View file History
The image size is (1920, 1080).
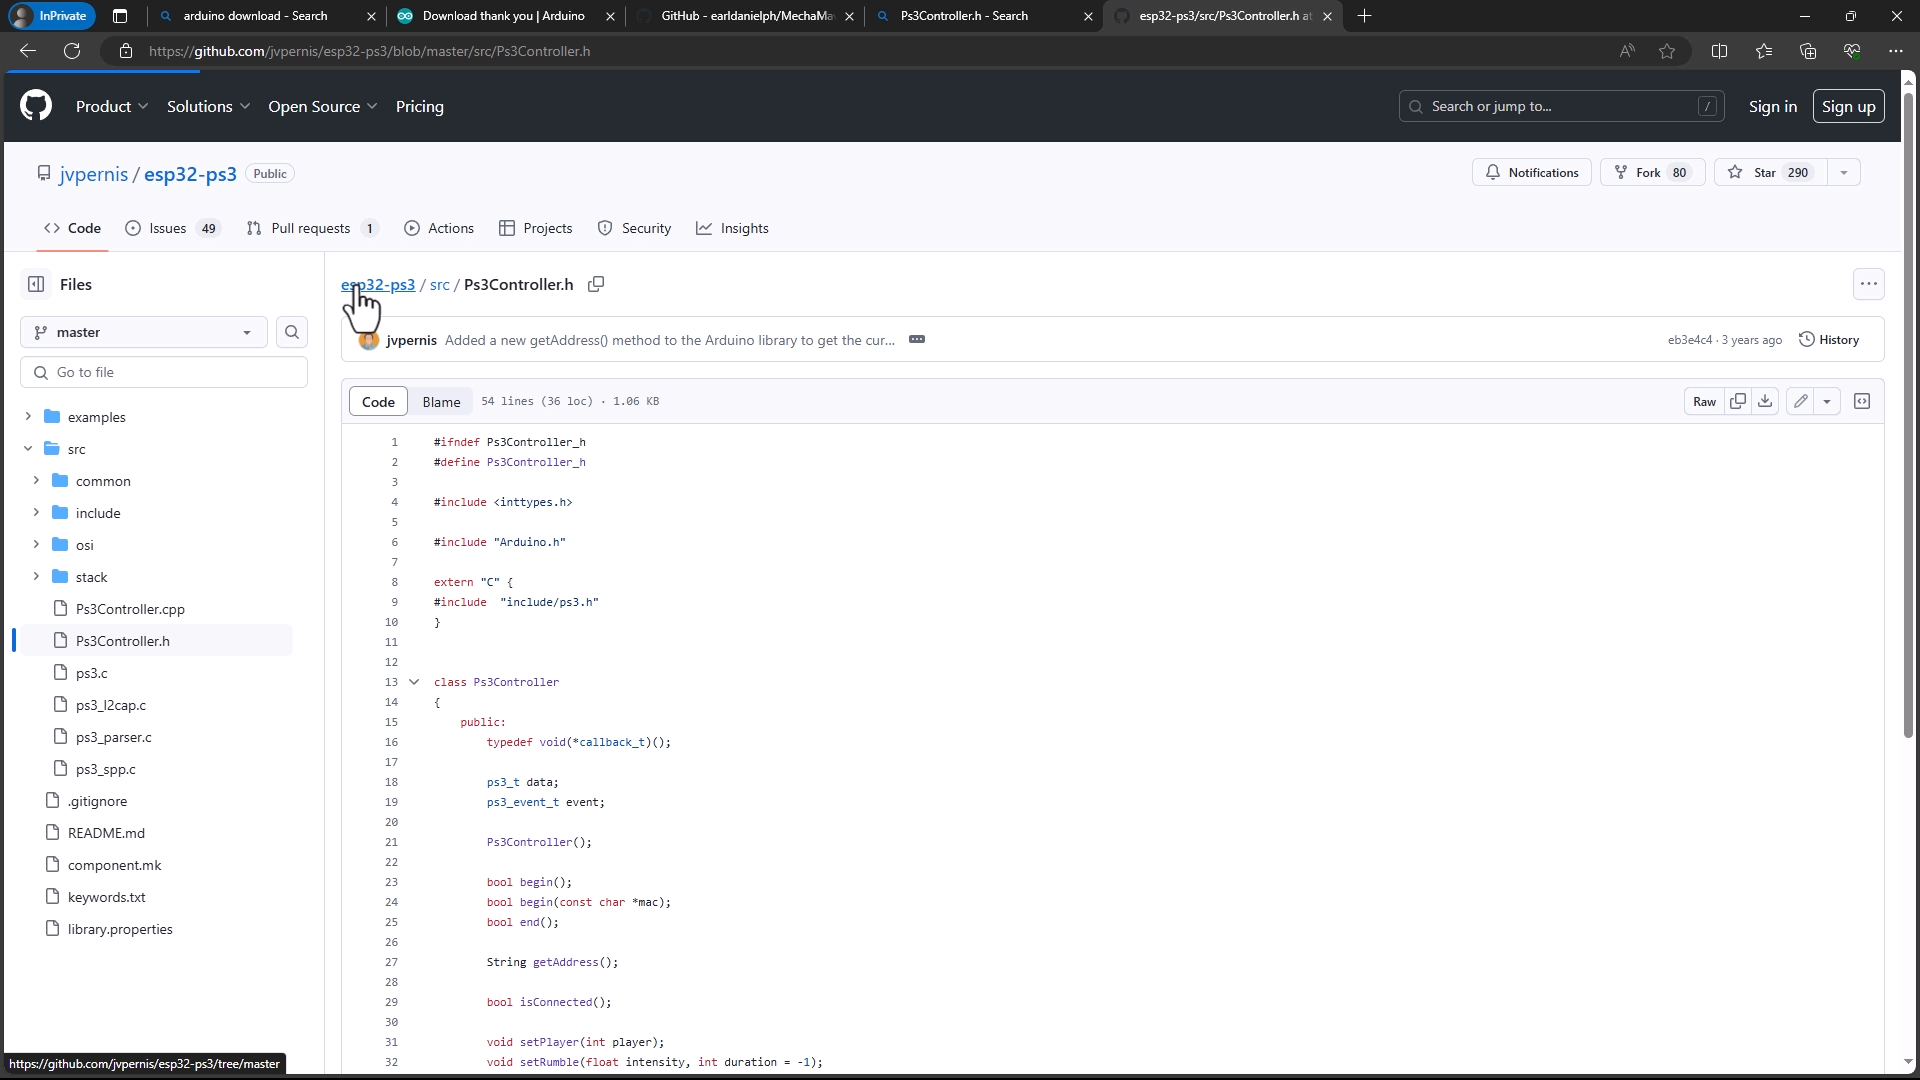1829,340
